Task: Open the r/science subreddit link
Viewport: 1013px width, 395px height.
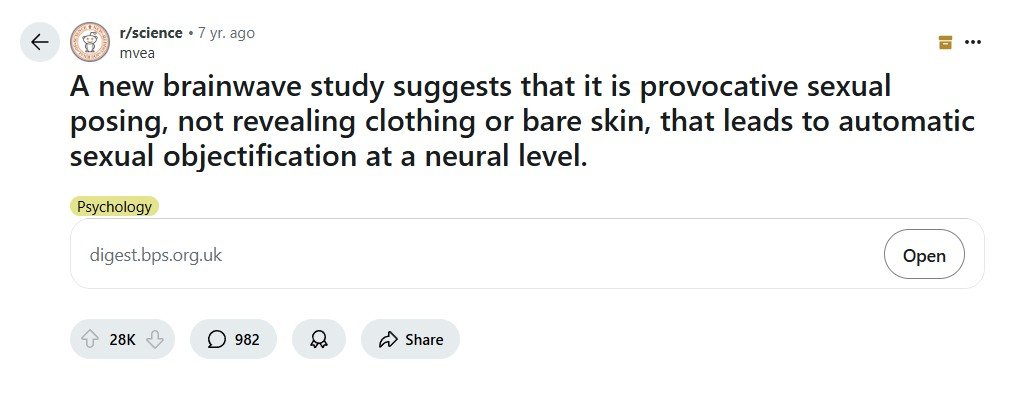Action: pyautogui.click(x=151, y=33)
